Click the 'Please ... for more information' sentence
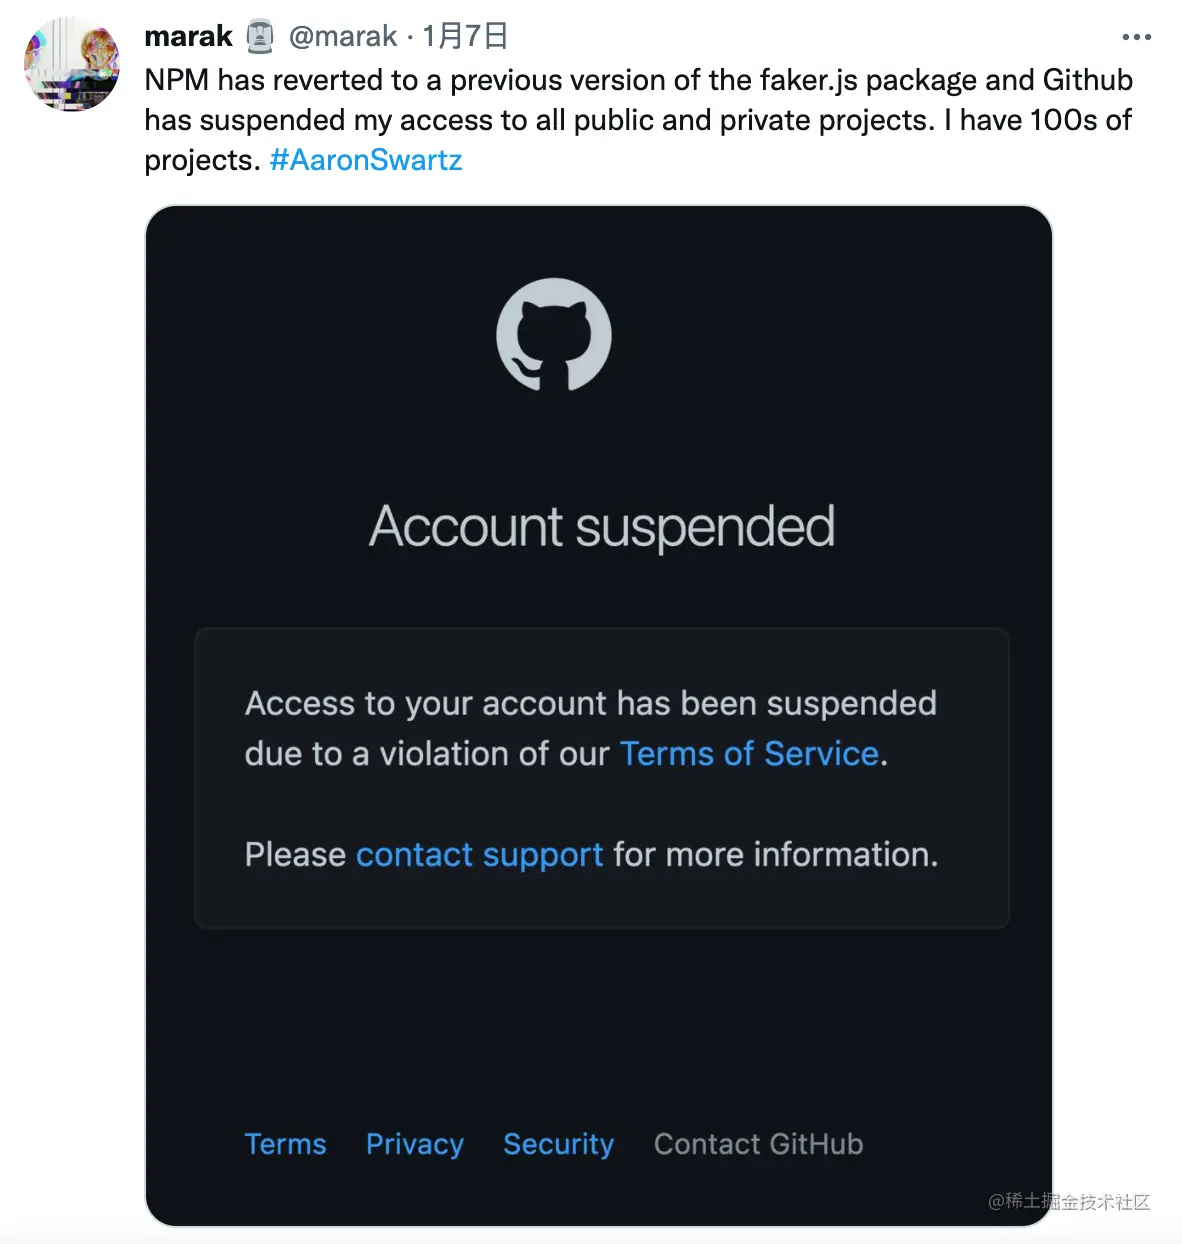 [x=592, y=855]
